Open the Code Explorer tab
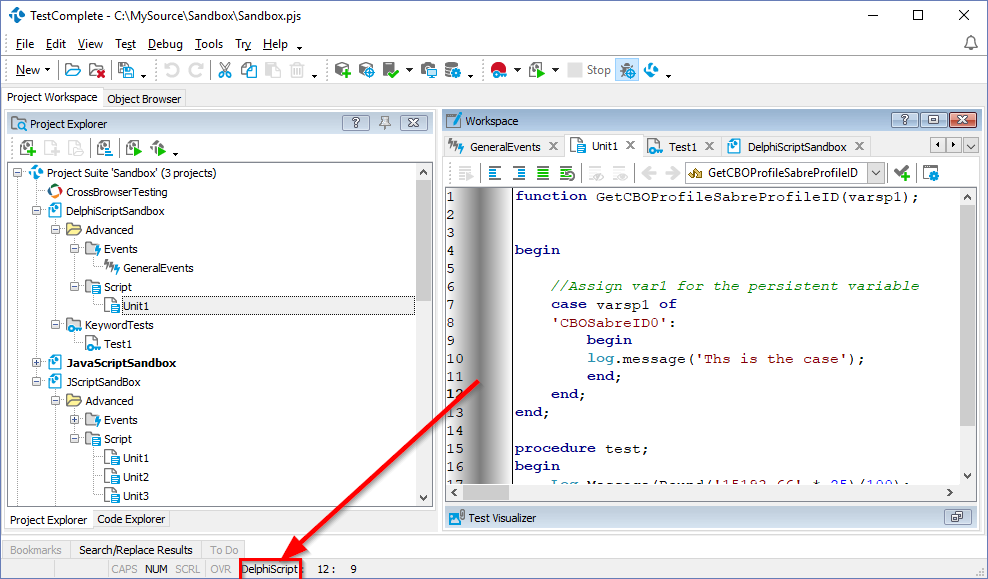This screenshot has height=579, width=988. (132, 519)
